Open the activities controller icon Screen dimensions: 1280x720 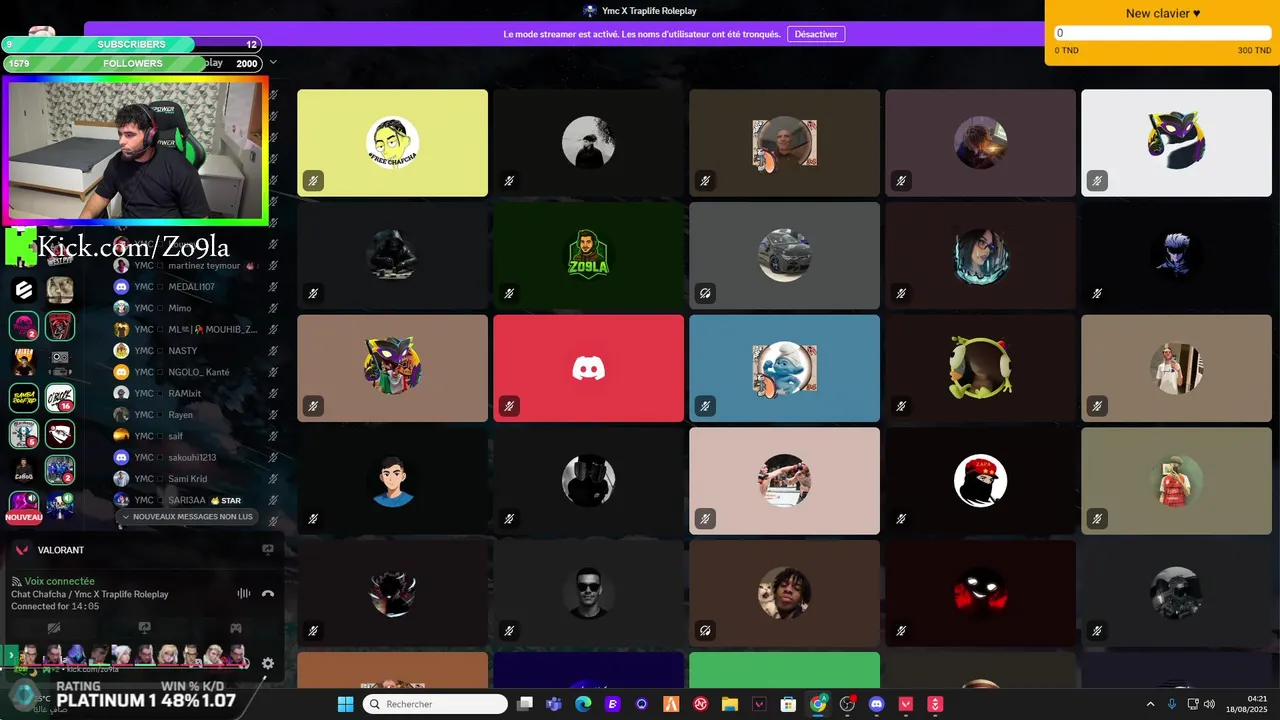[236, 628]
